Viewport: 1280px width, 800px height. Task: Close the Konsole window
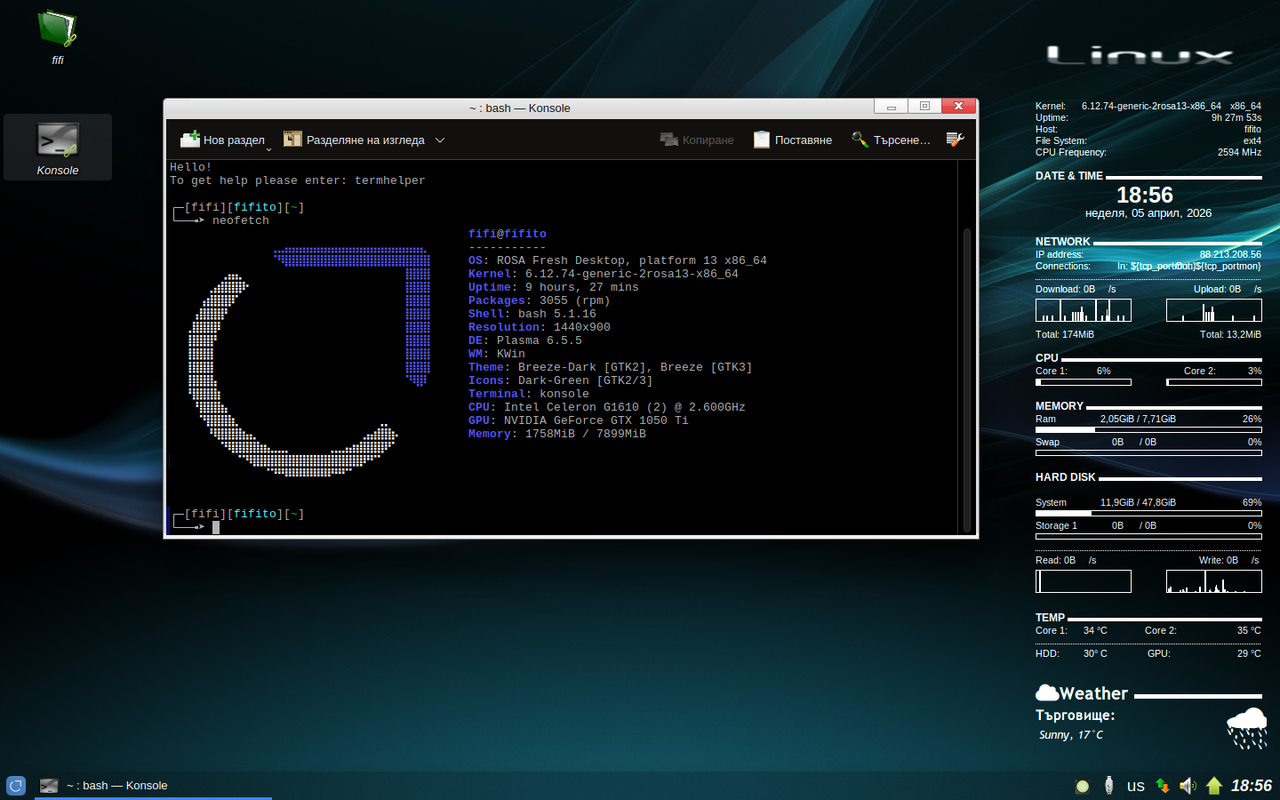click(x=958, y=106)
